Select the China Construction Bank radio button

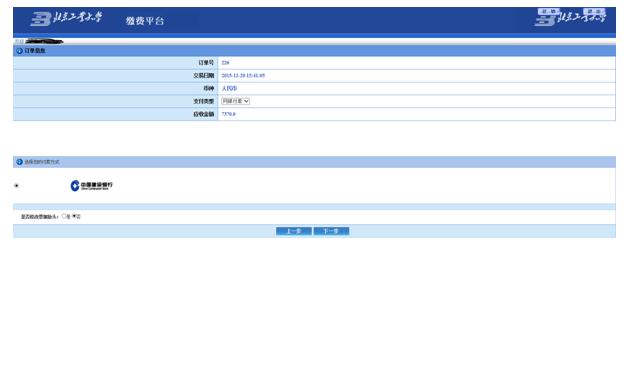click(x=17, y=186)
